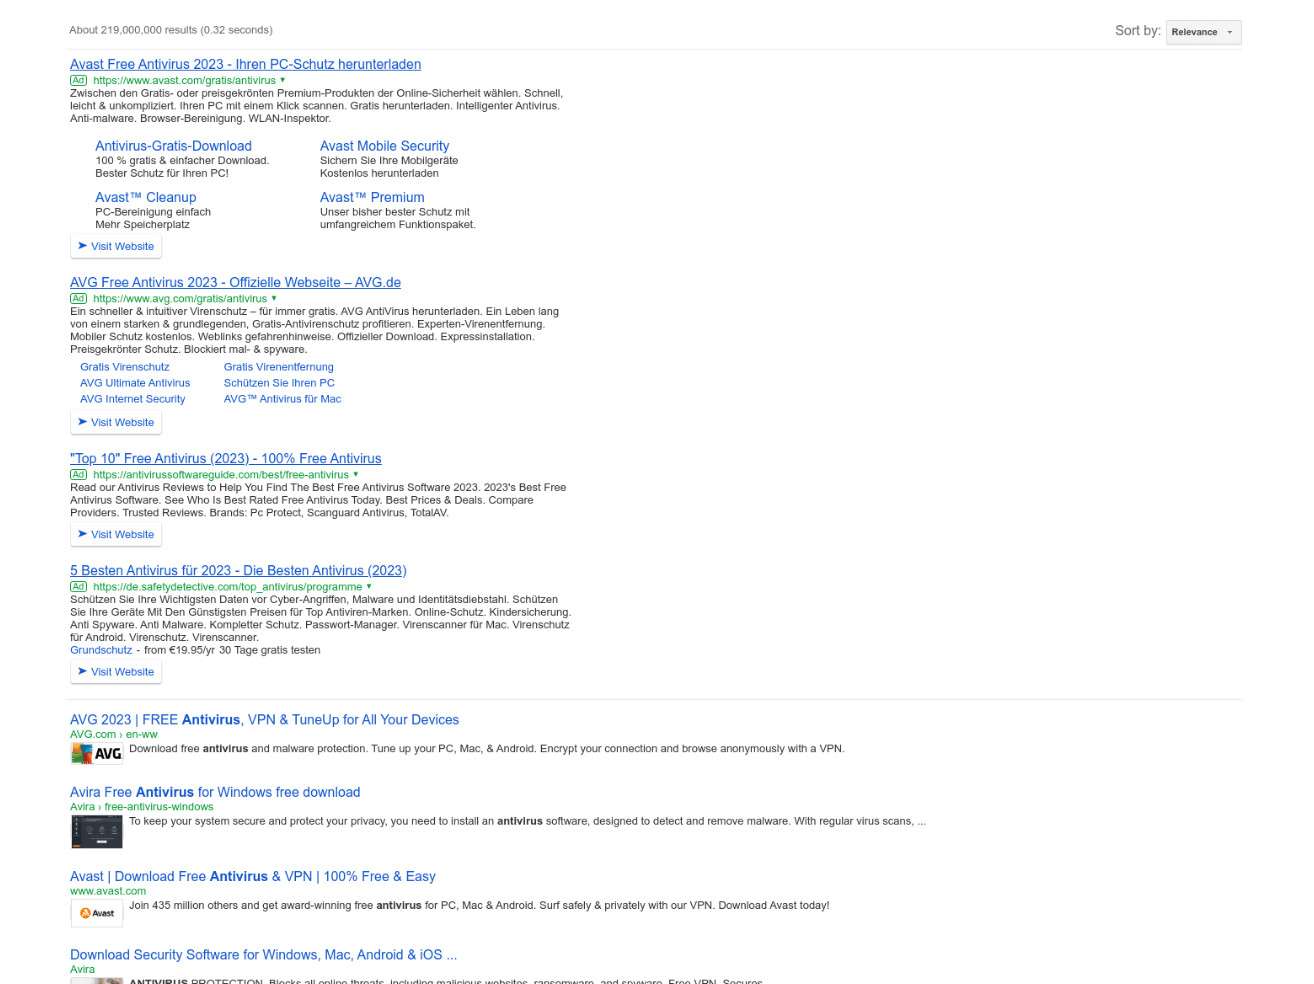Click Visit Website under the AVG ad
1314x984 pixels.
(x=116, y=422)
